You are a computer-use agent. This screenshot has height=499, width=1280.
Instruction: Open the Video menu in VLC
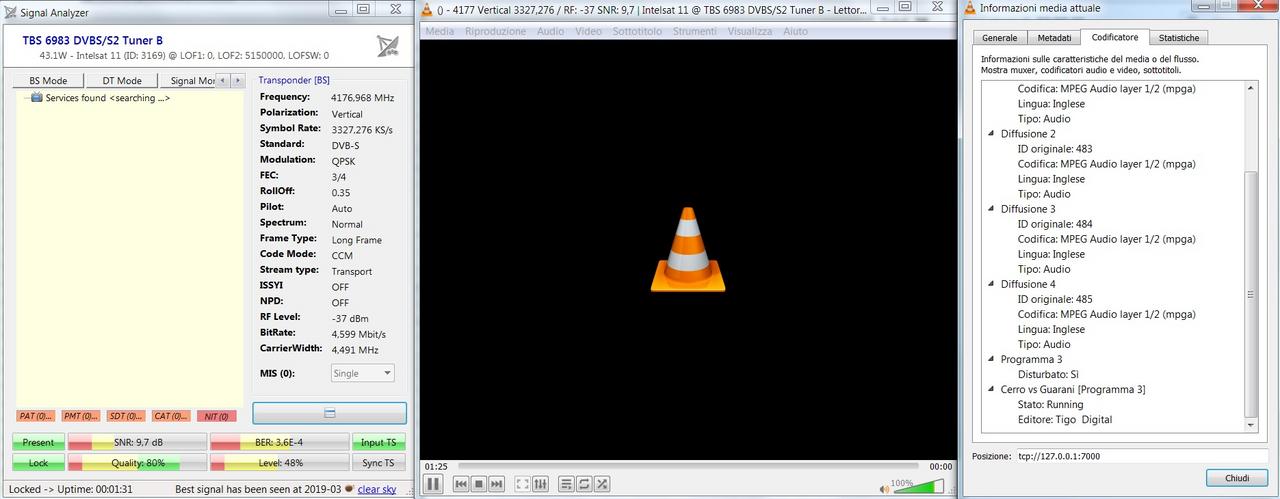(x=588, y=31)
